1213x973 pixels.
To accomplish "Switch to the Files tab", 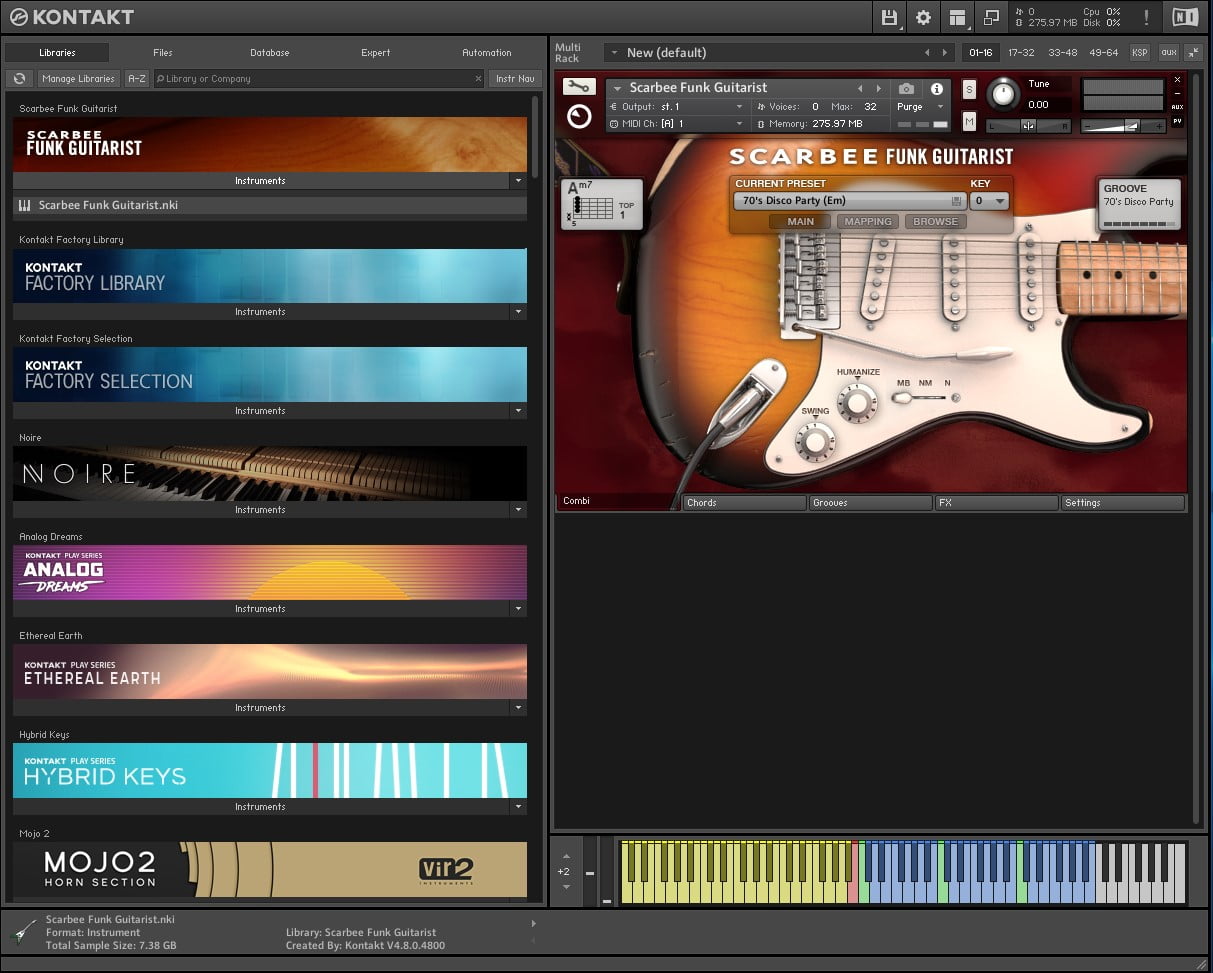I will 163,52.
